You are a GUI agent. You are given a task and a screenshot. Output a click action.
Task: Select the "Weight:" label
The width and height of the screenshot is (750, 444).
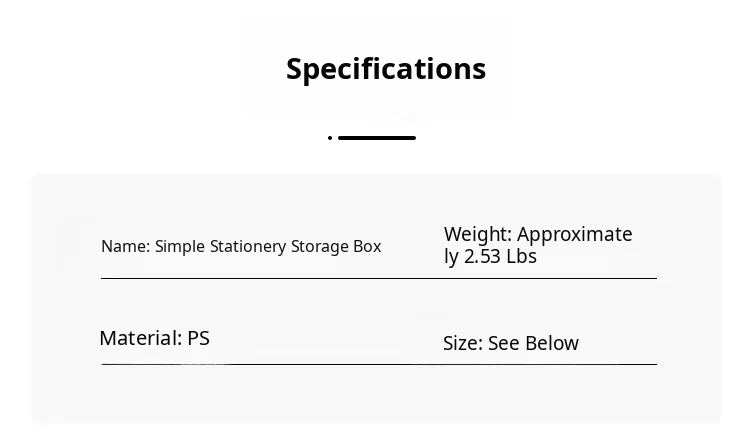coord(477,235)
